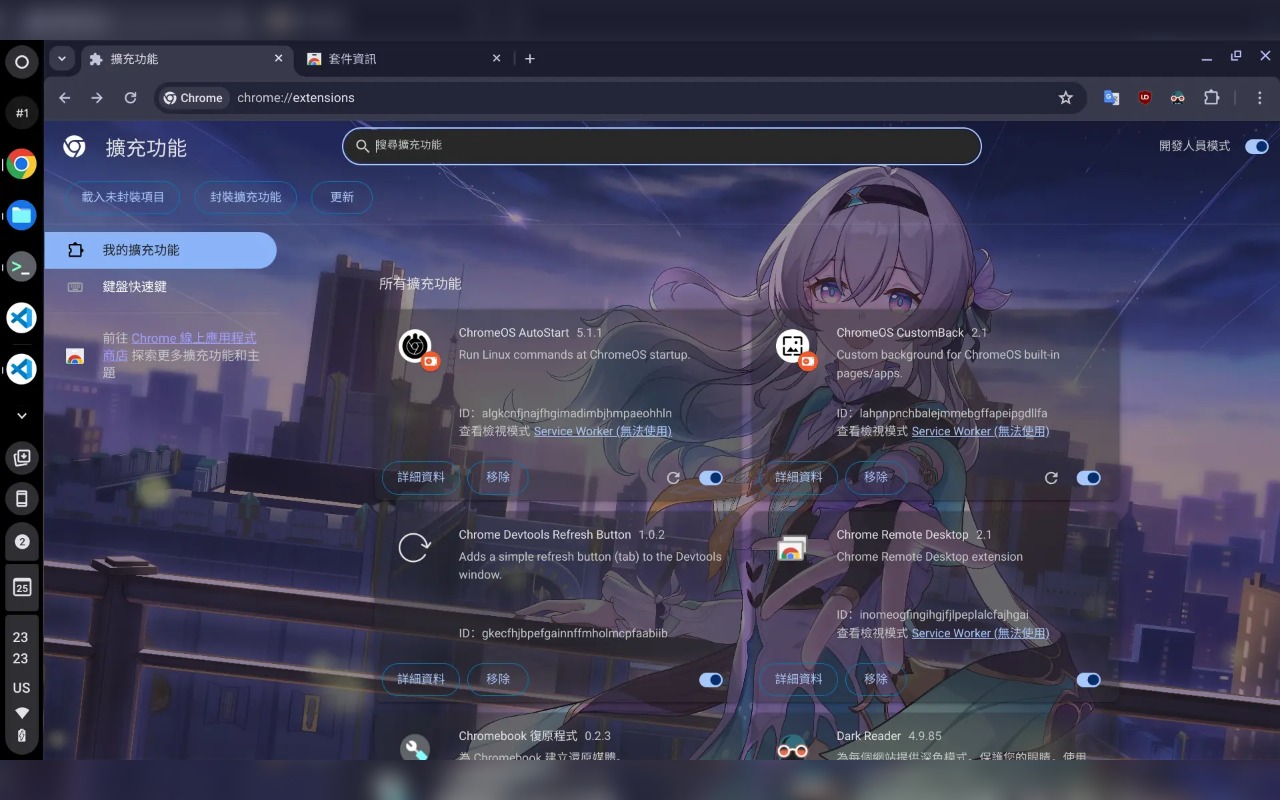Image resolution: width=1280 pixels, height=800 pixels.
Task: Remove the Chrome Remote Desktop extension
Action: point(876,680)
